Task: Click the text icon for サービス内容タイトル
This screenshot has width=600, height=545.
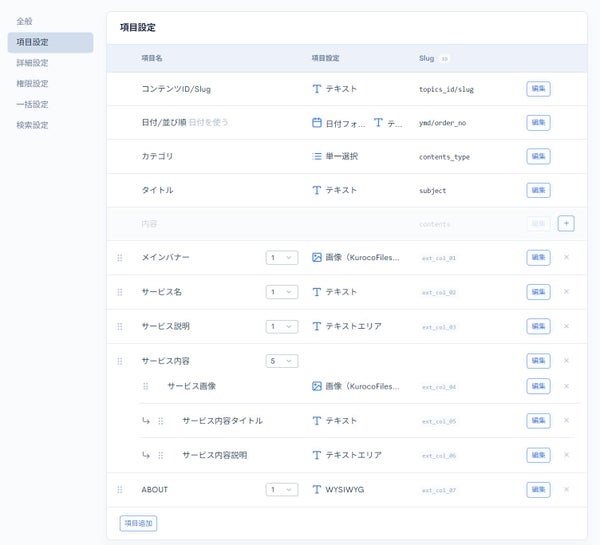Action: point(316,421)
